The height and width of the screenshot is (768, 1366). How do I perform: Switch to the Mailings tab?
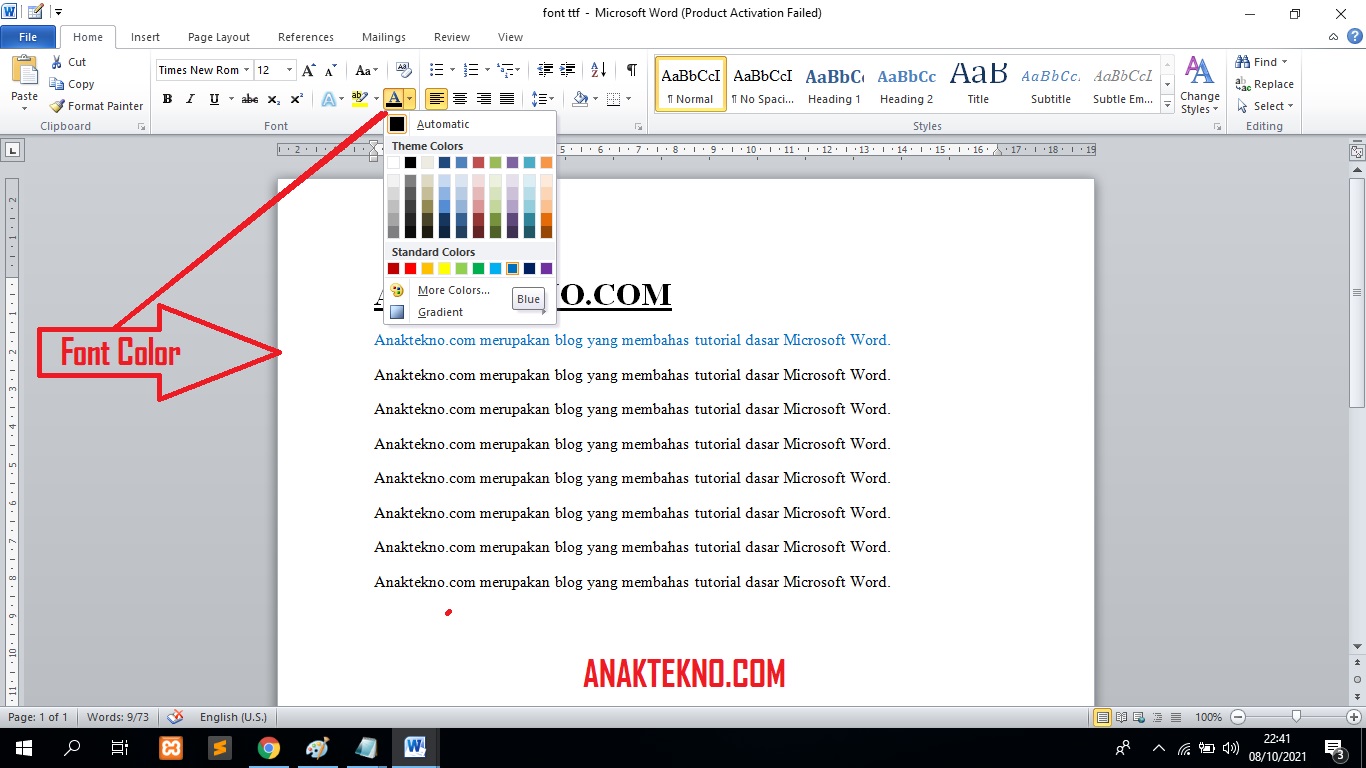384,37
